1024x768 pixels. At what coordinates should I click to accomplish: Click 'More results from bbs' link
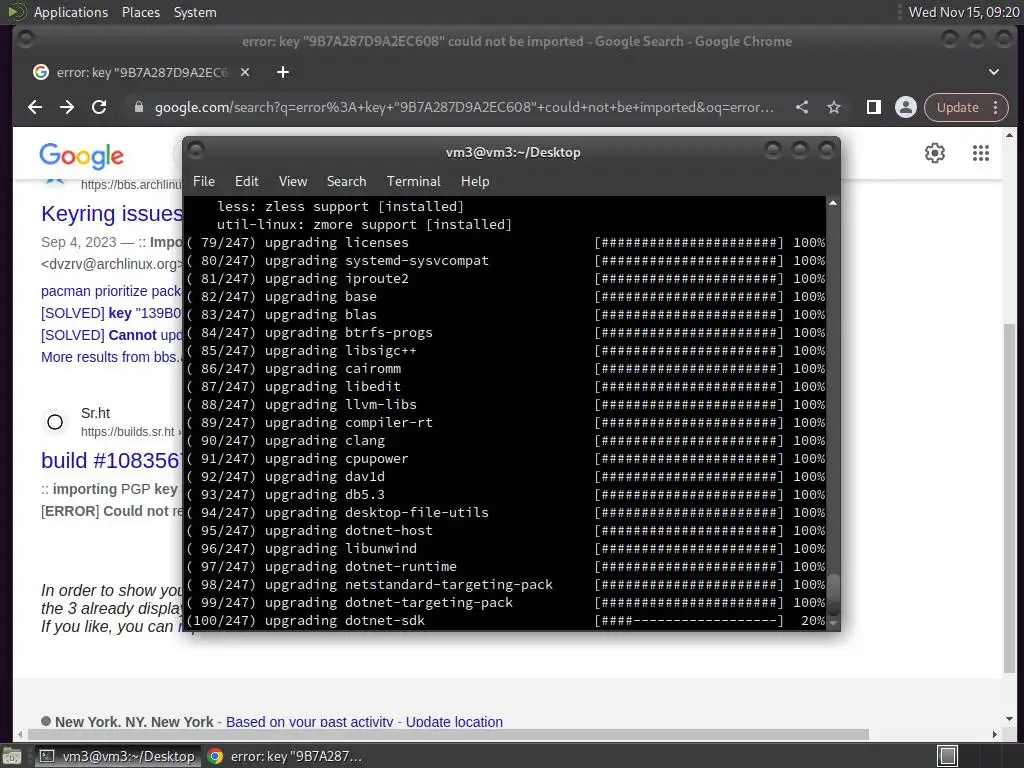coord(111,357)
